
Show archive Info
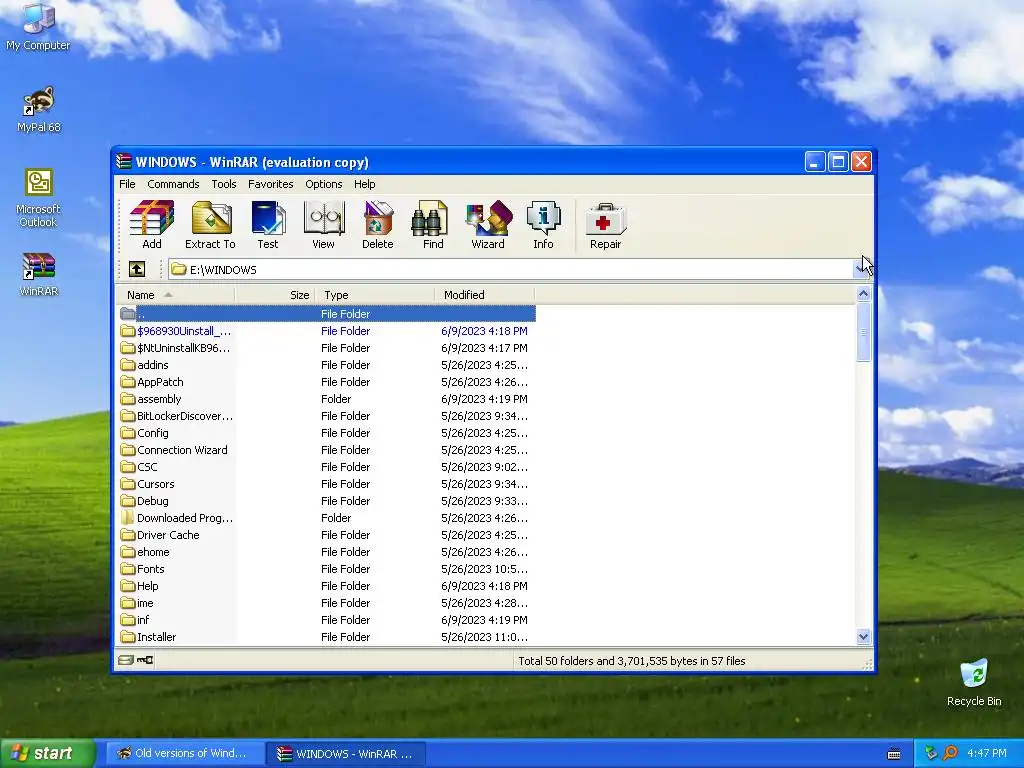543,225
